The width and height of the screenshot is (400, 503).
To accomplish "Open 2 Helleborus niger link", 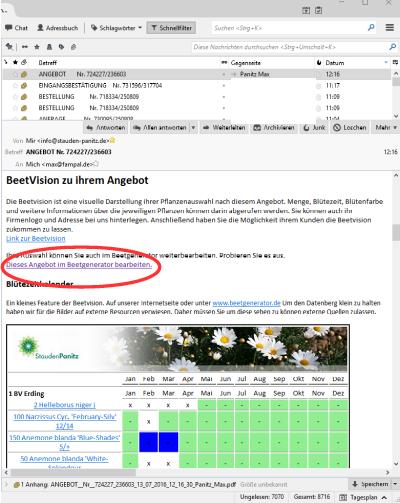I will point(65,405).
